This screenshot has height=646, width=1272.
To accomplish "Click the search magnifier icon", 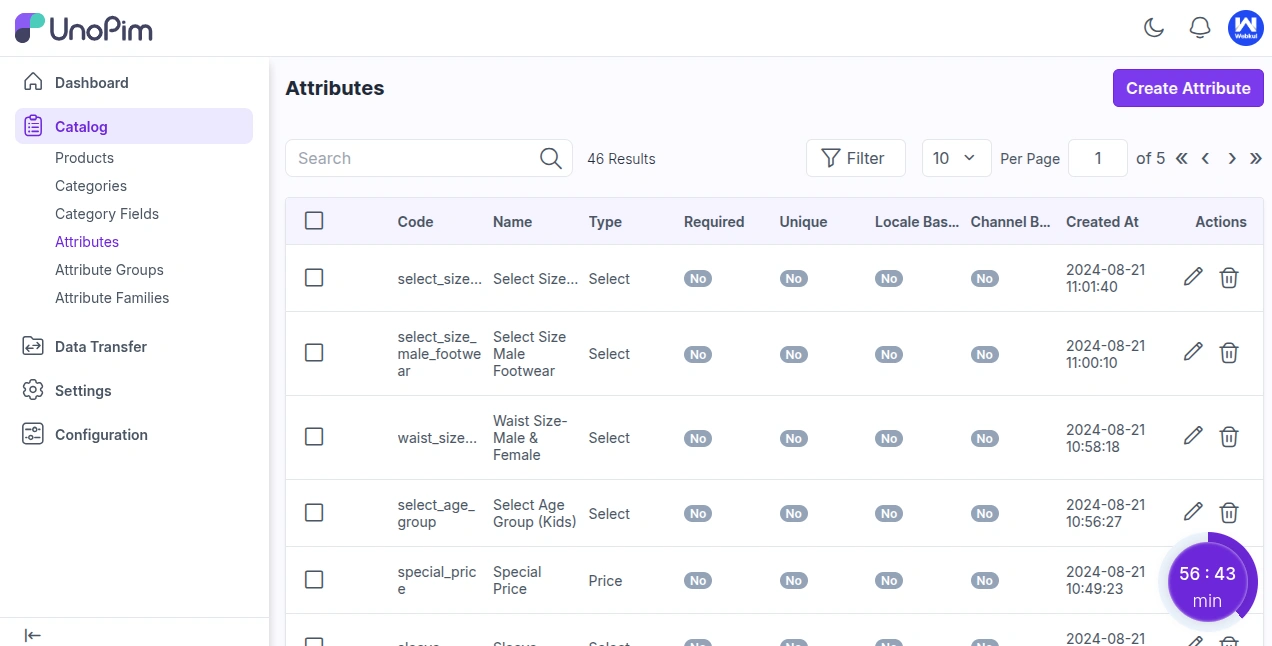I will point(550,158).
